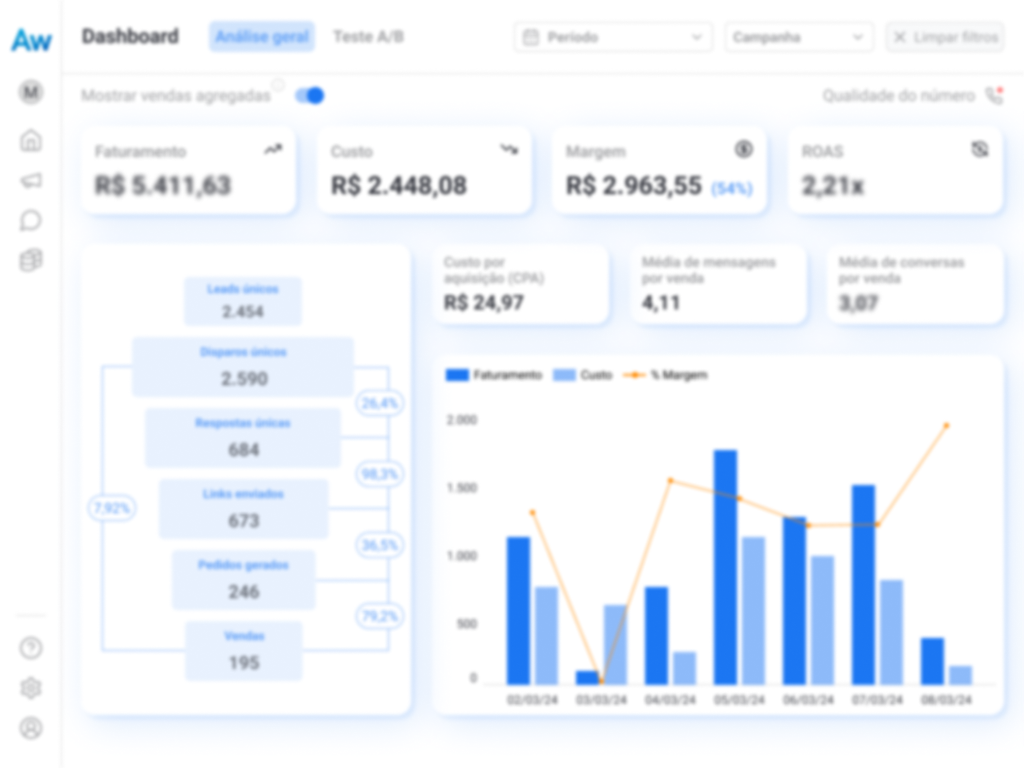Switch to Teste A/B tab
This screenshot has height=768, width=1024.
[368, 37]
